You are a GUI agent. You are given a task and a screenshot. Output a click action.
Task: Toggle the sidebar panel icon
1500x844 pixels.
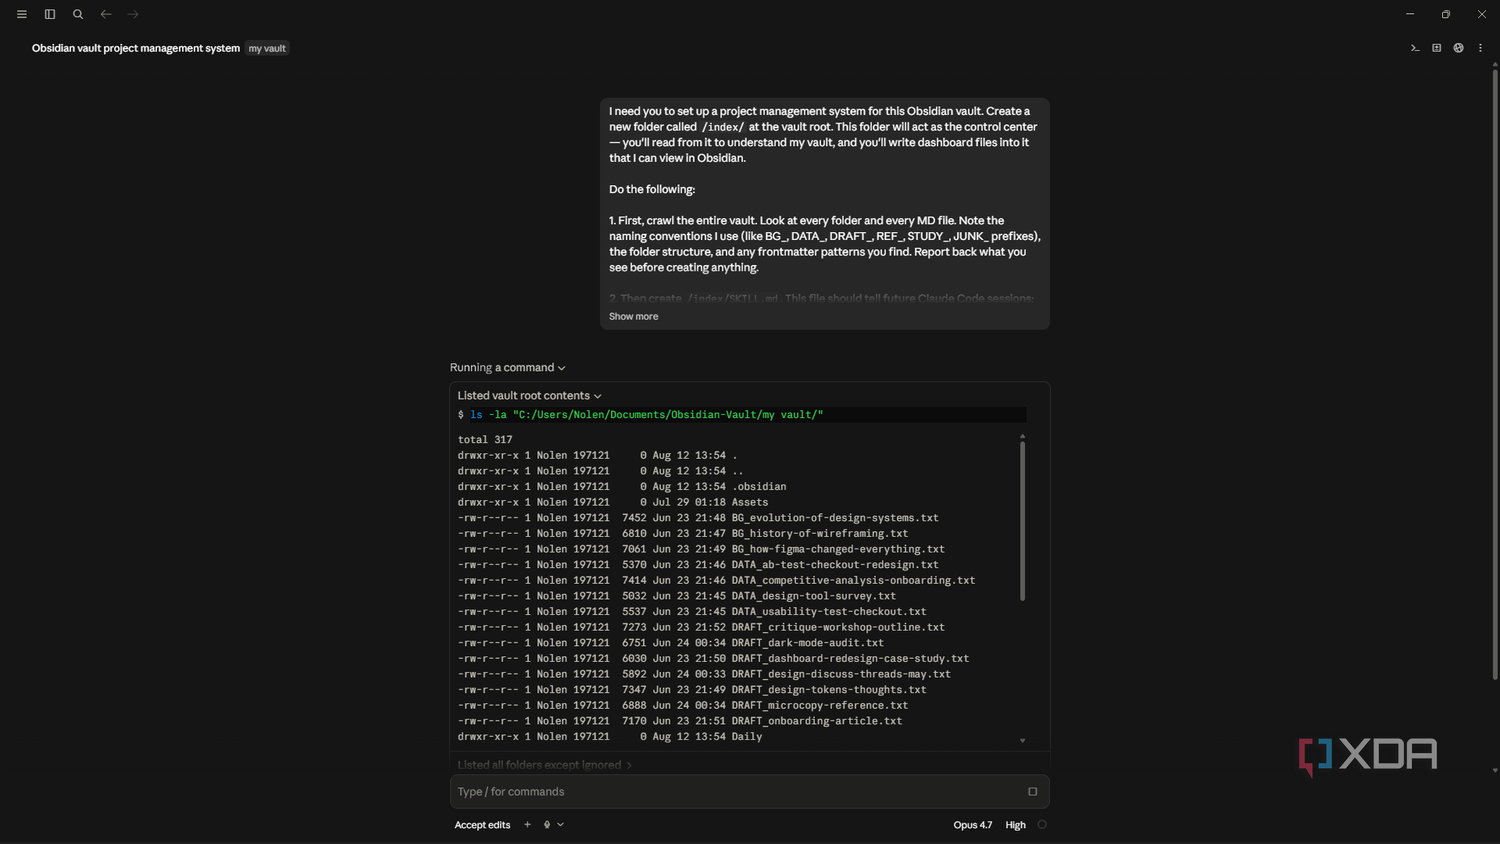[x=50, y=14]
